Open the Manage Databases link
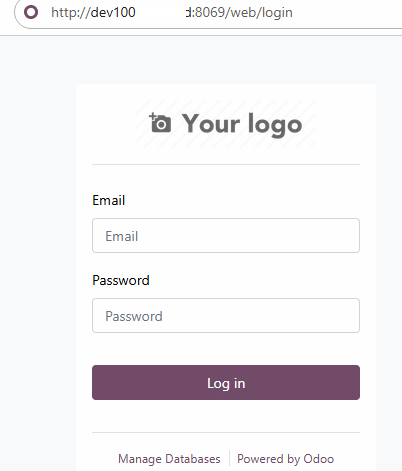Screen dimensions: 402x471 (169, 459)
